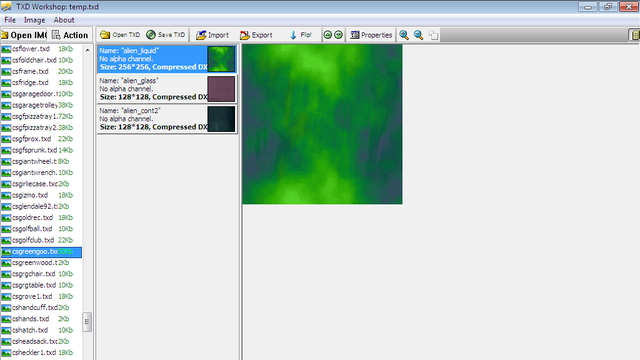This screenshot has height=360, width=640.
Task: Click the reset zoom icon beside magnifiers
Action: coord(433,36)
